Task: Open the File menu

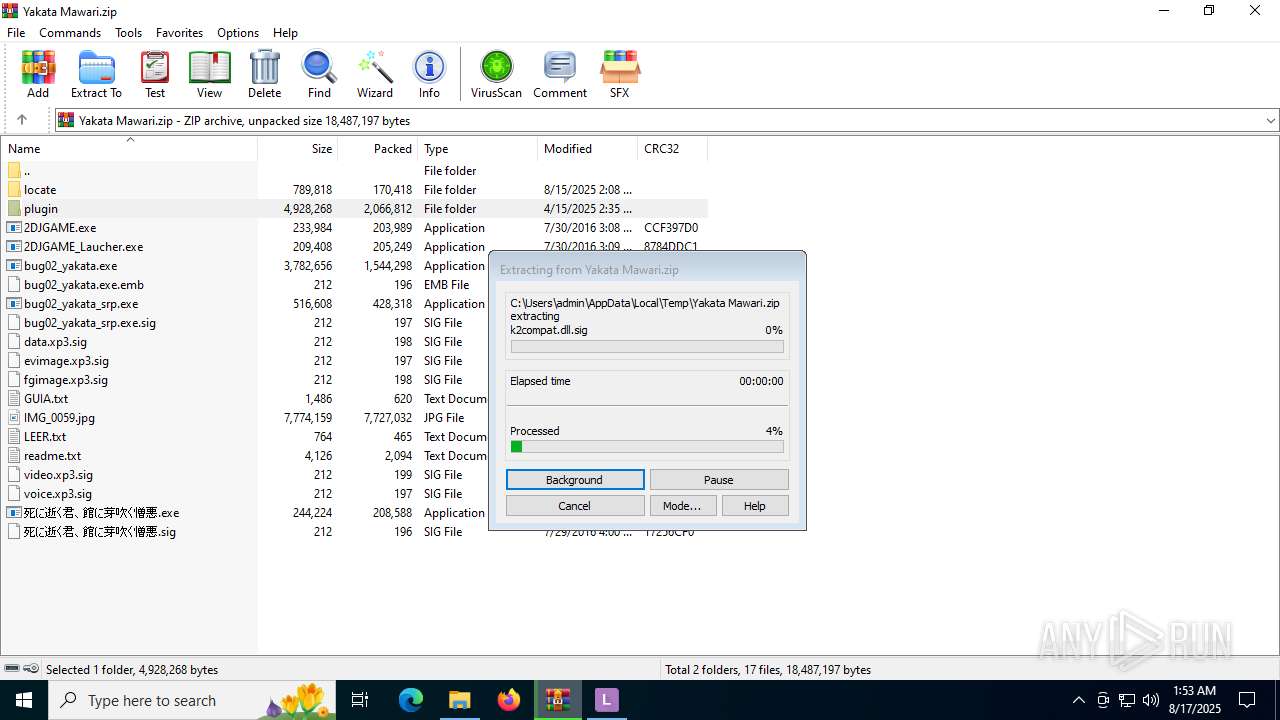Action: click(16, 32)
